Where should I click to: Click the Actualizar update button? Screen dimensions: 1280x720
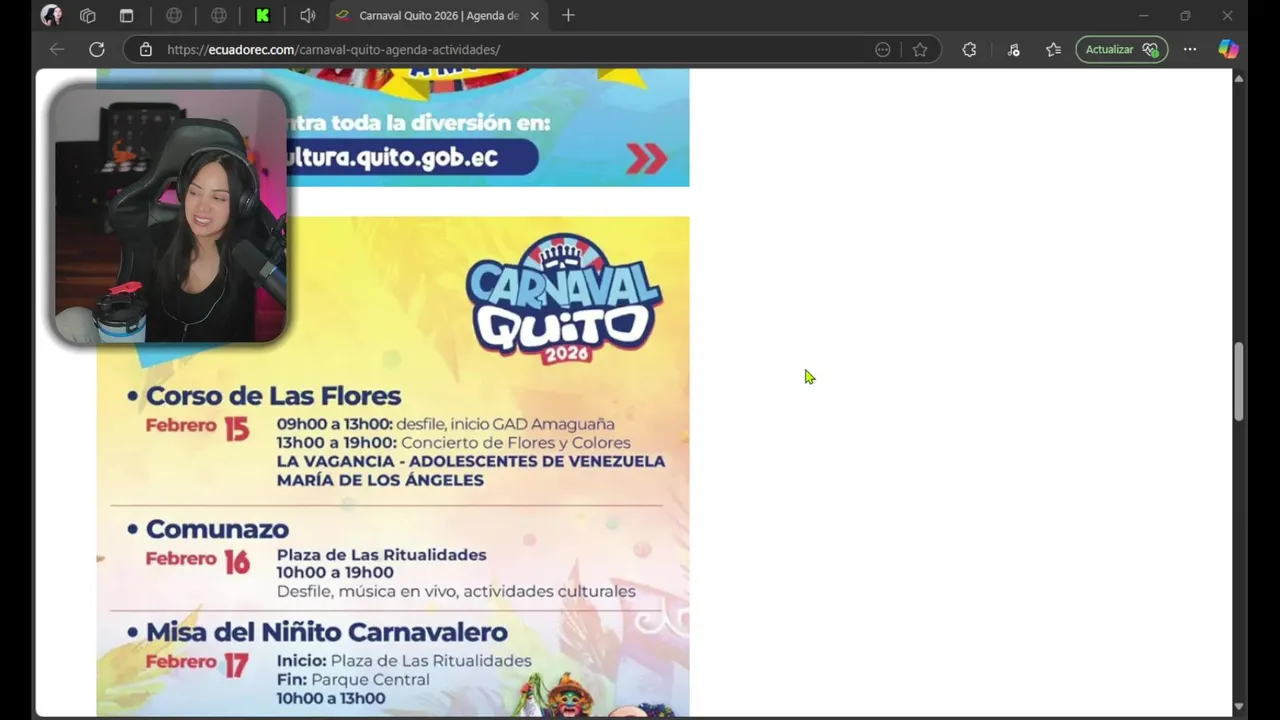tap(1121, 49)
